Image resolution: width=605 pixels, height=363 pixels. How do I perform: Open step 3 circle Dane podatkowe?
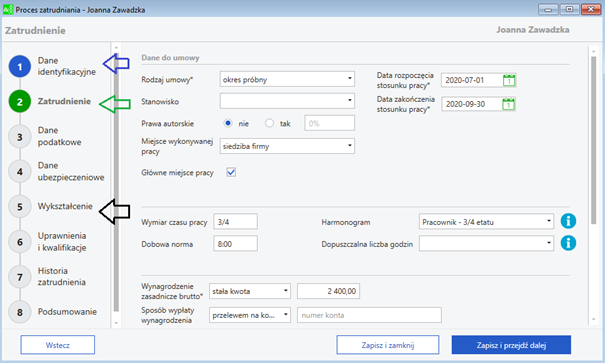pos(20,137)
